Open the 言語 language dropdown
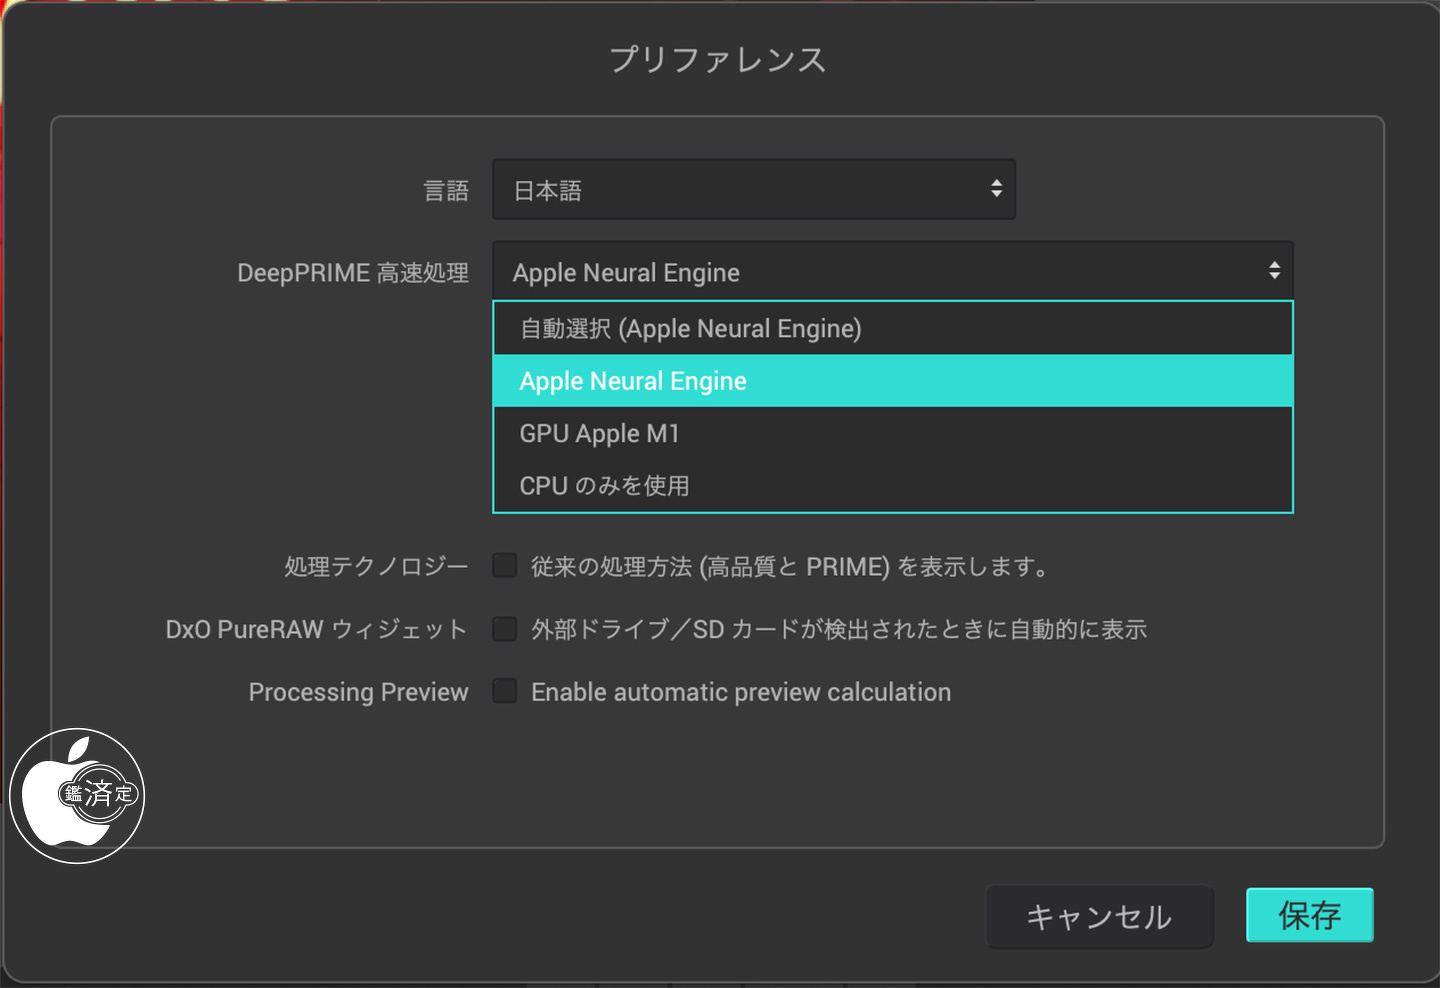 754,189
